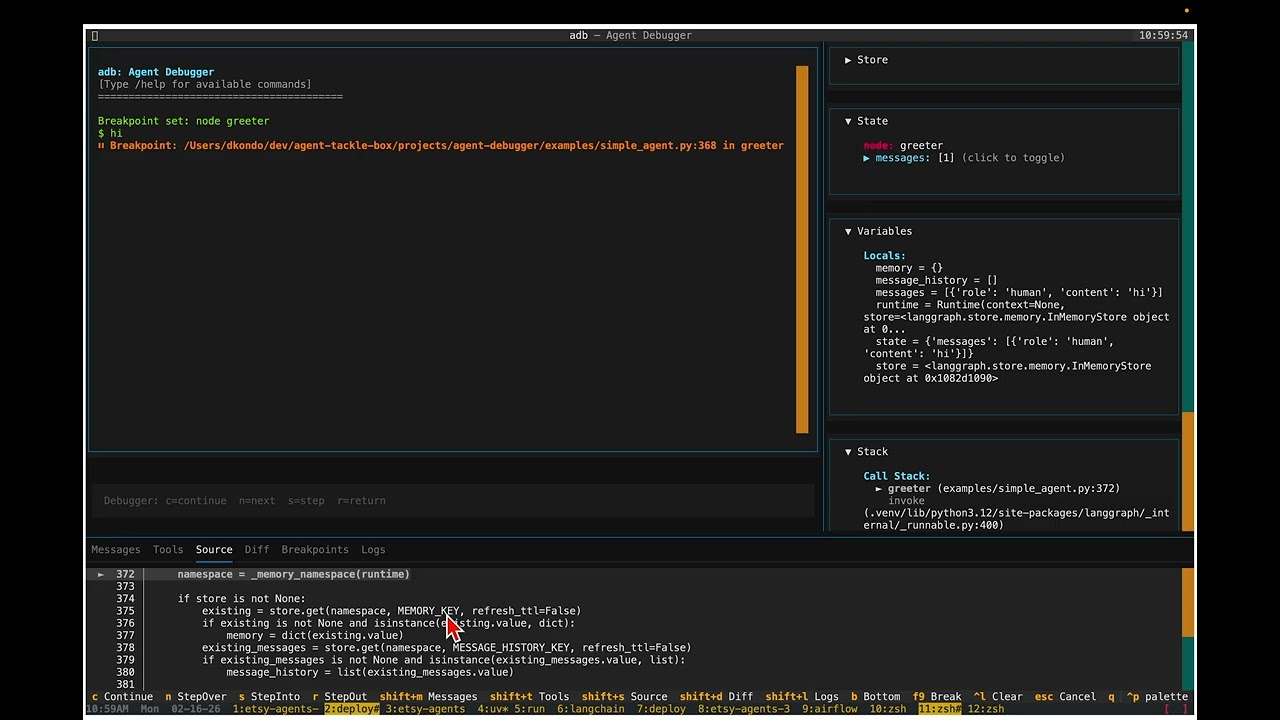Click StepInto in the footer bar
1280x720 pixels.
(x=269, y=697)
